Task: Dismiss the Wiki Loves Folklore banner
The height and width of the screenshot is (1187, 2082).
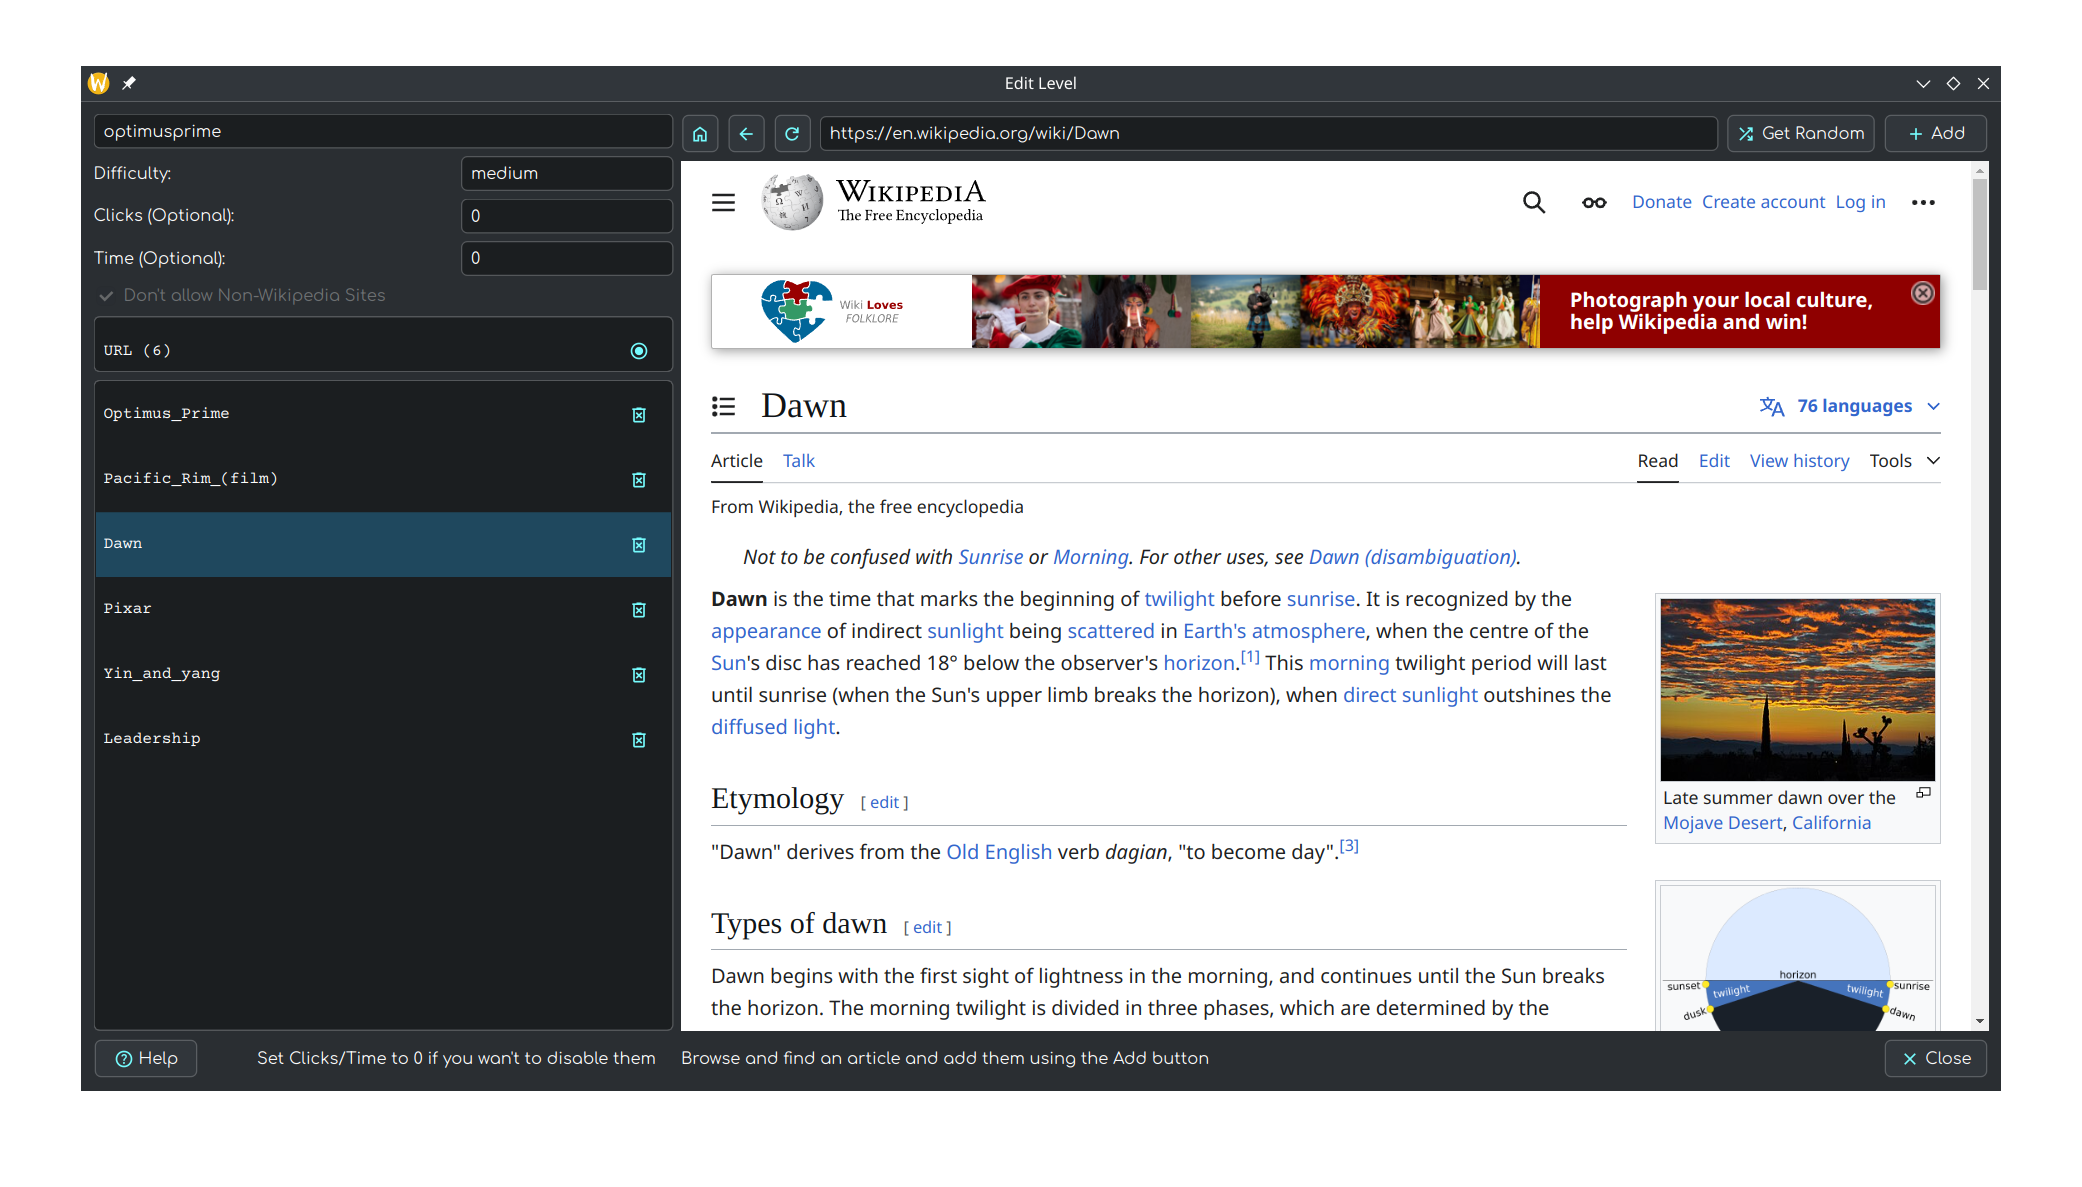Action: tap(1922, 293)
